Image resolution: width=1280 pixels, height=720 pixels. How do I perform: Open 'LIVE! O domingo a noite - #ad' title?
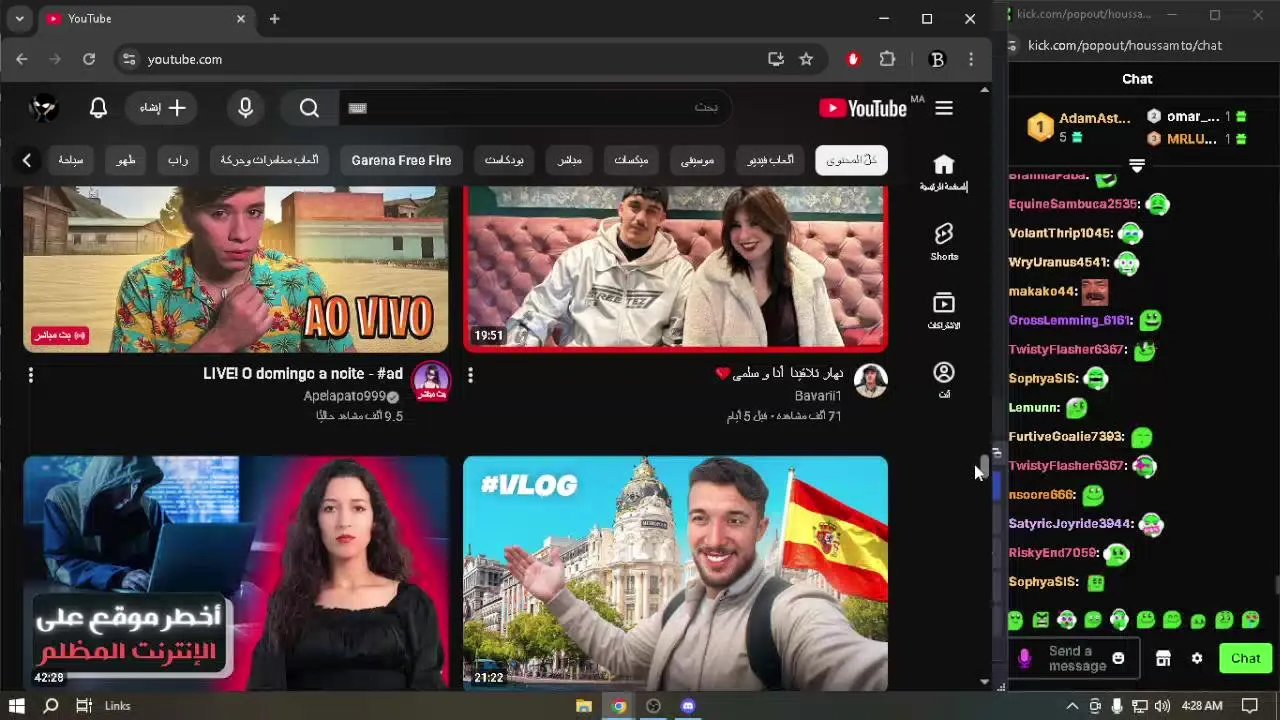pyautogui.click(x=303, y=373)
